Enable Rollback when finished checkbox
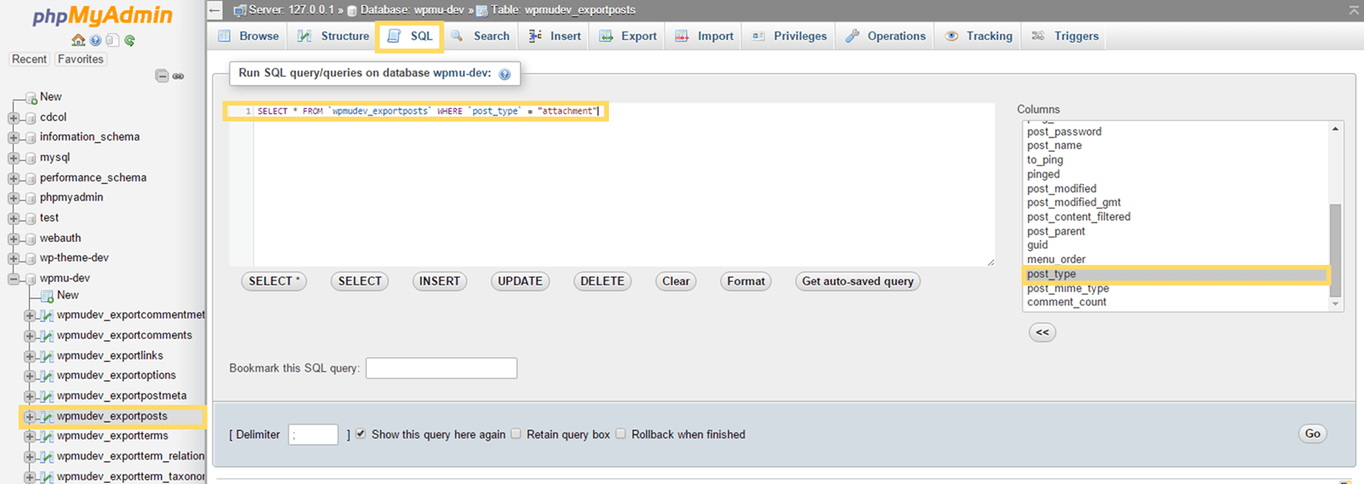Image resolution: width=1364 pixels, height=484 pixels. click(x=621, y=434)
